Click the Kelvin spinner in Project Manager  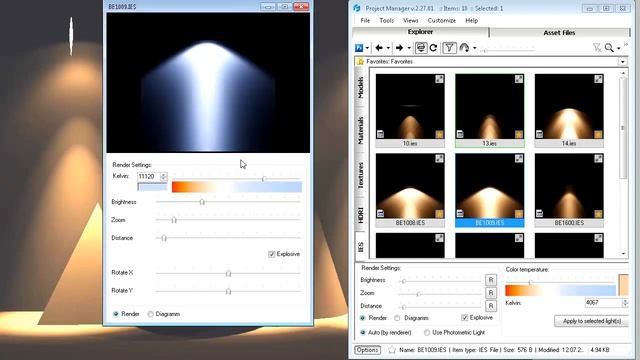[x=625, y=303]
